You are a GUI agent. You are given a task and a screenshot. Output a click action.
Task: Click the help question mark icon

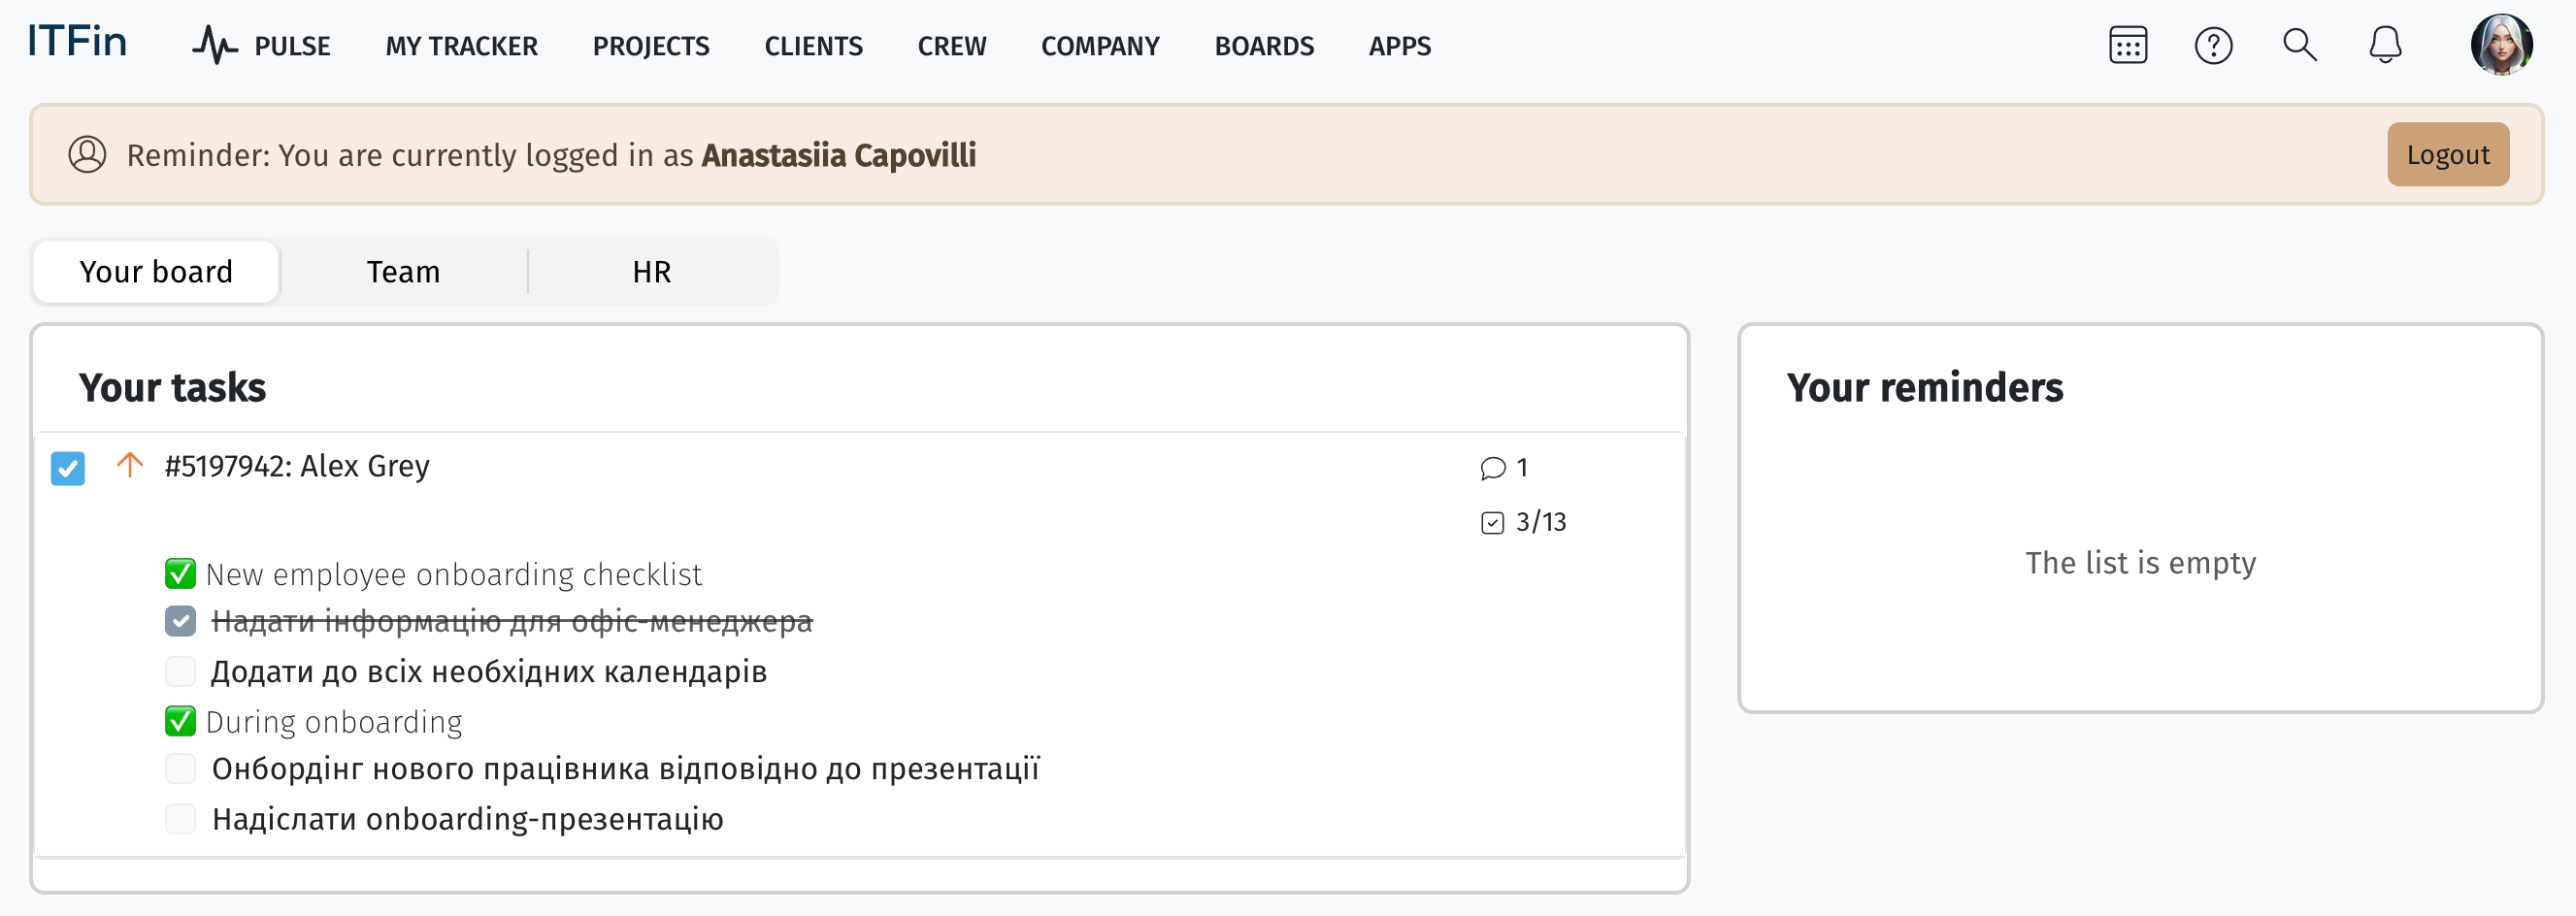tap(2213, 46)
